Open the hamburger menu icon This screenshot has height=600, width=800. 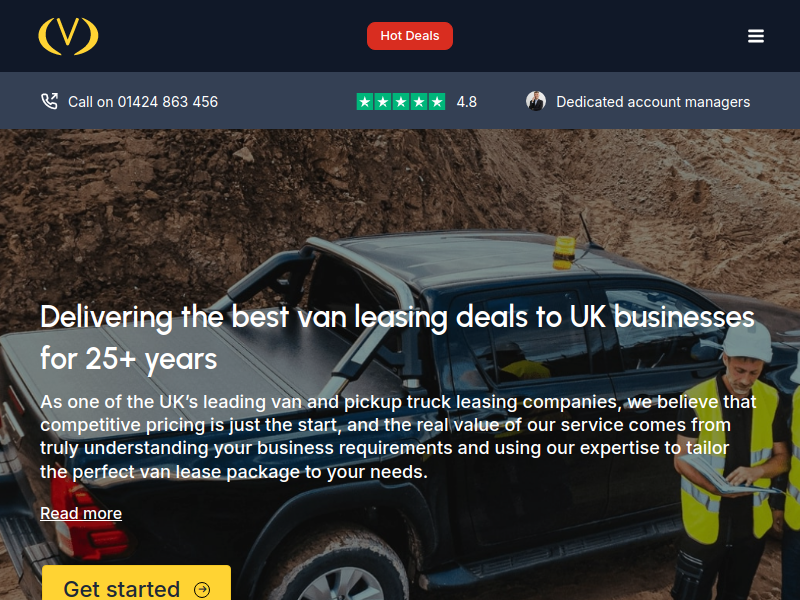click(756, 36)
